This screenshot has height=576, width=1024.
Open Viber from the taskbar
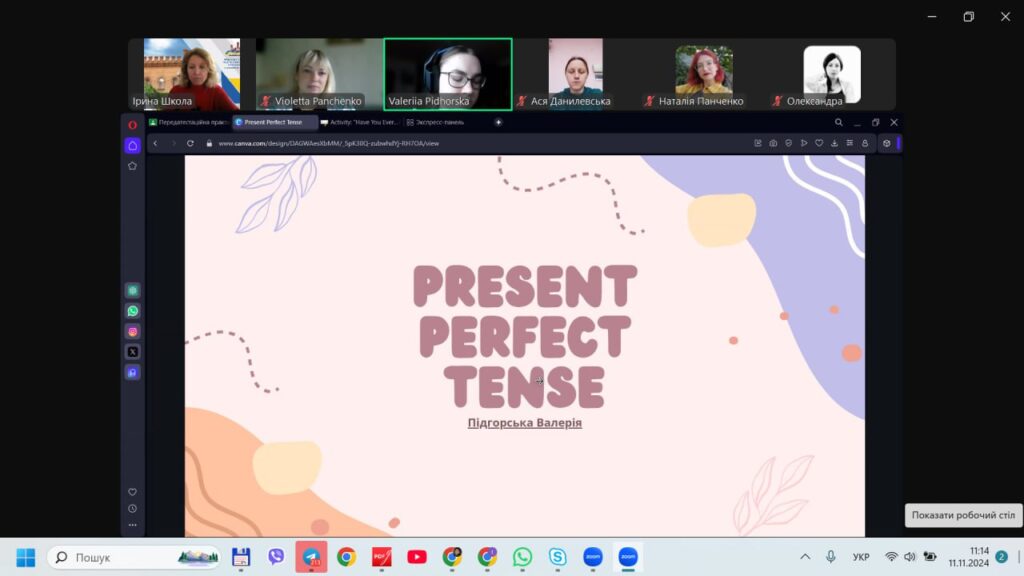276,557
